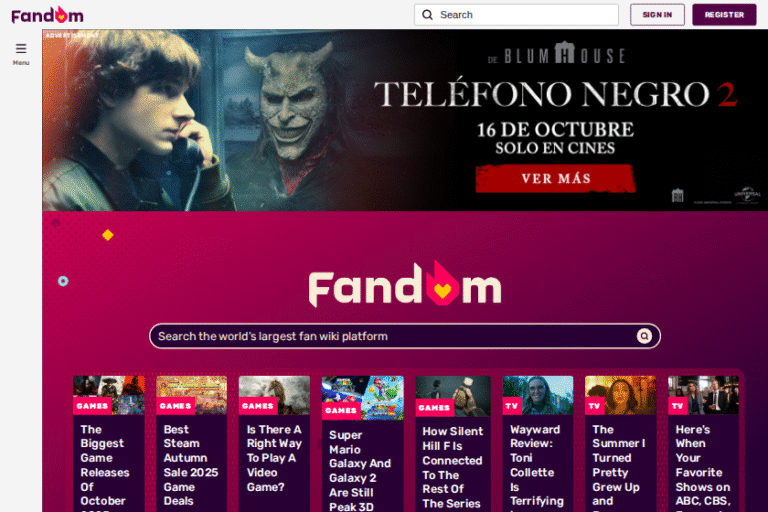Open How Silent Hill F Is Connected article

(453, 467)
